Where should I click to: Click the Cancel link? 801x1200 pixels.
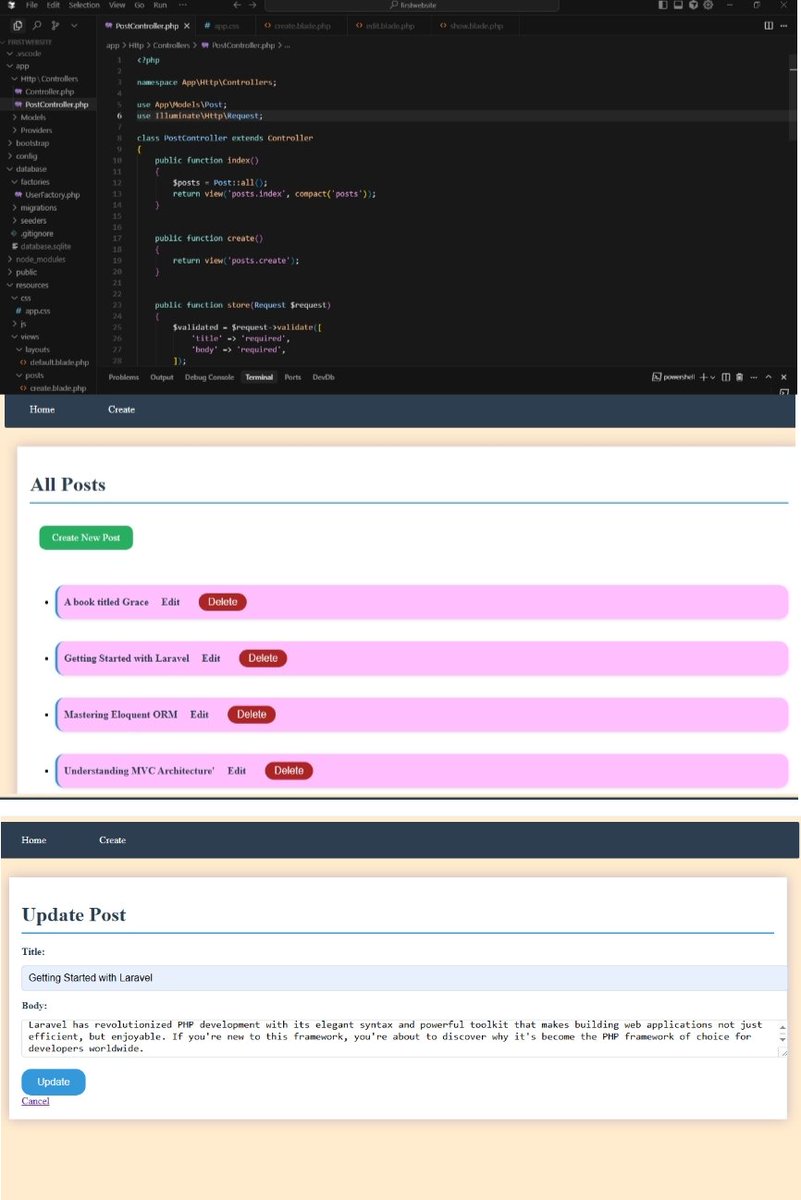coord(36,1101)
